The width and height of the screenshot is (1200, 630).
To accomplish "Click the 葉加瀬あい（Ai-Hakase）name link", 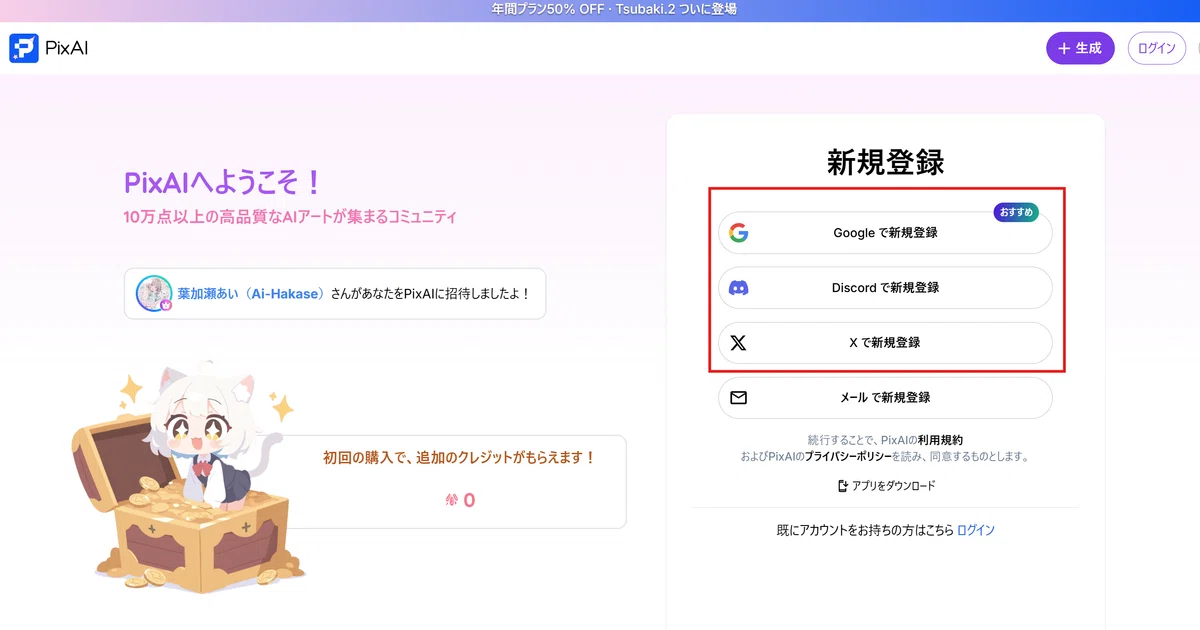I will (x=251, y=294).
